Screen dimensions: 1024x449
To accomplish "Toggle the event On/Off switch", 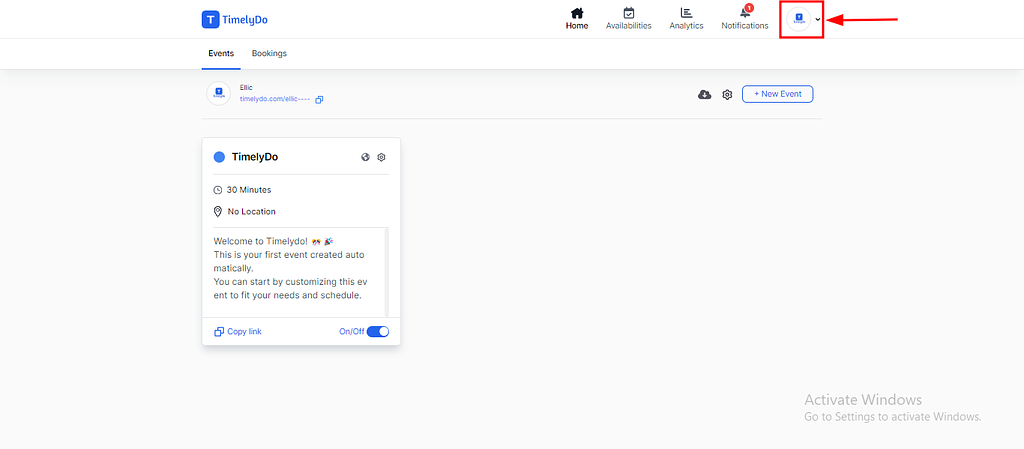I will click(x=377, y=332).
